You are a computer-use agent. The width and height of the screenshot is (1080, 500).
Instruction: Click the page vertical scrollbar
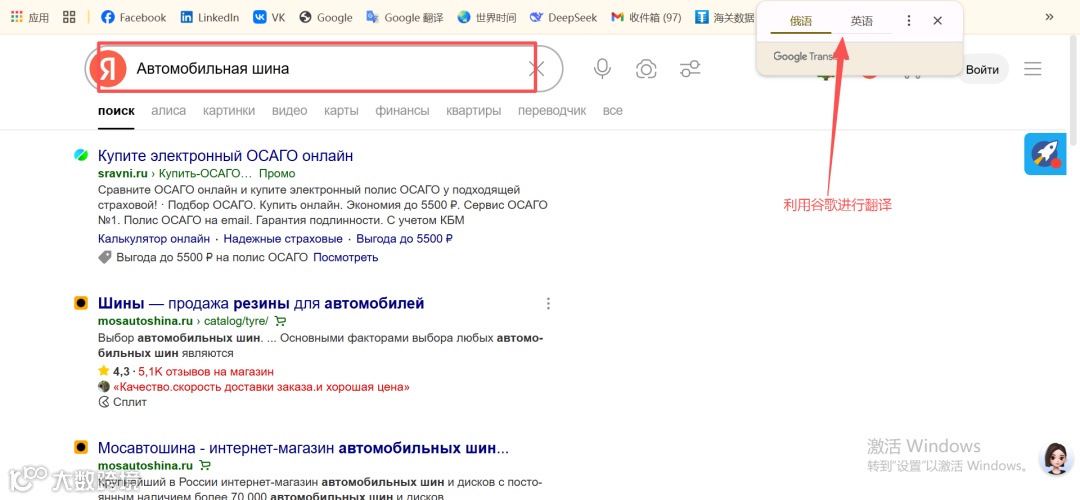[x=1075, y=90]
